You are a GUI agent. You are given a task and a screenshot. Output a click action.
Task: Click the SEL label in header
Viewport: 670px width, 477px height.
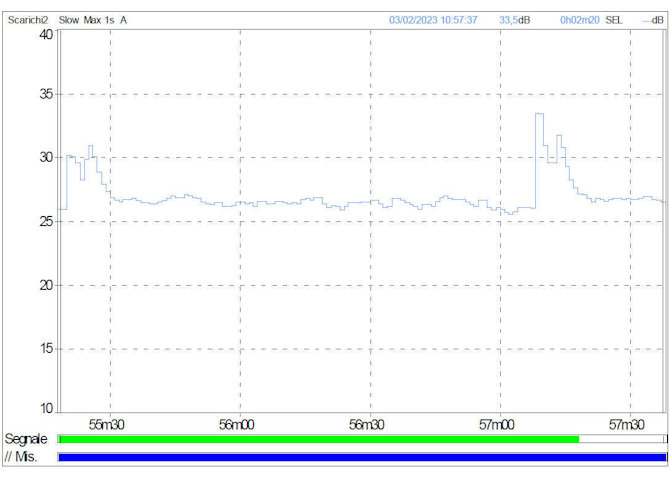pyautogui.click(x=614, y=20)
